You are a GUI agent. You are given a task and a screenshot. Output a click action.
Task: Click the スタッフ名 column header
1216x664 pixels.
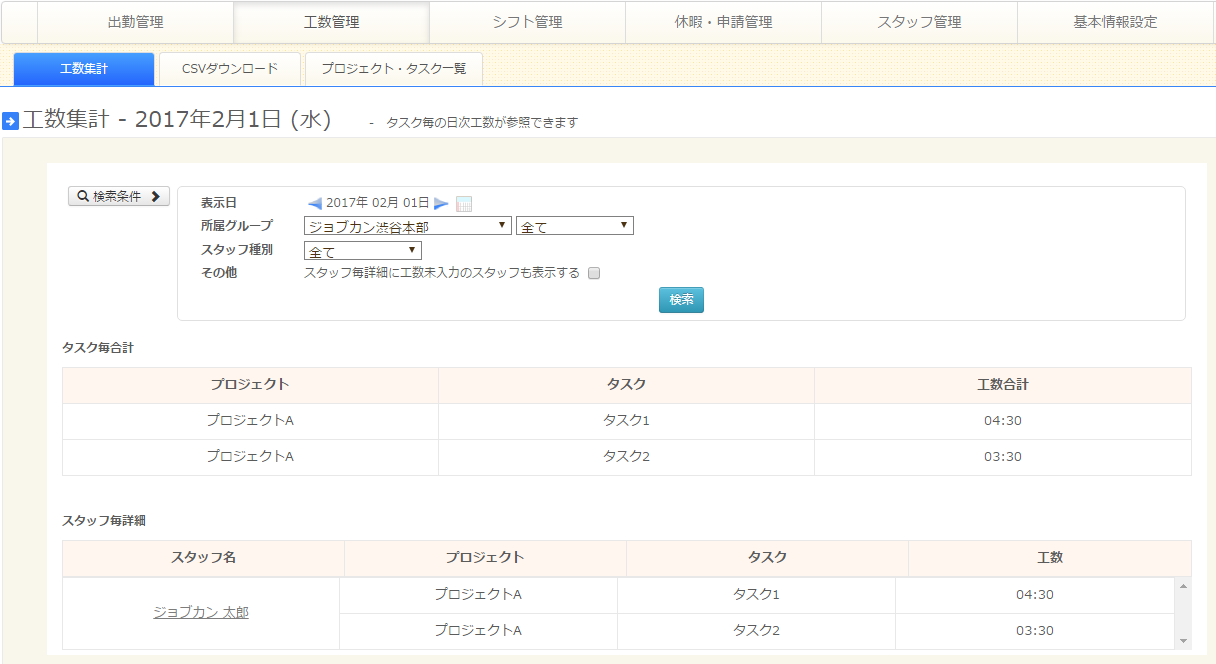tap(203, 558)
